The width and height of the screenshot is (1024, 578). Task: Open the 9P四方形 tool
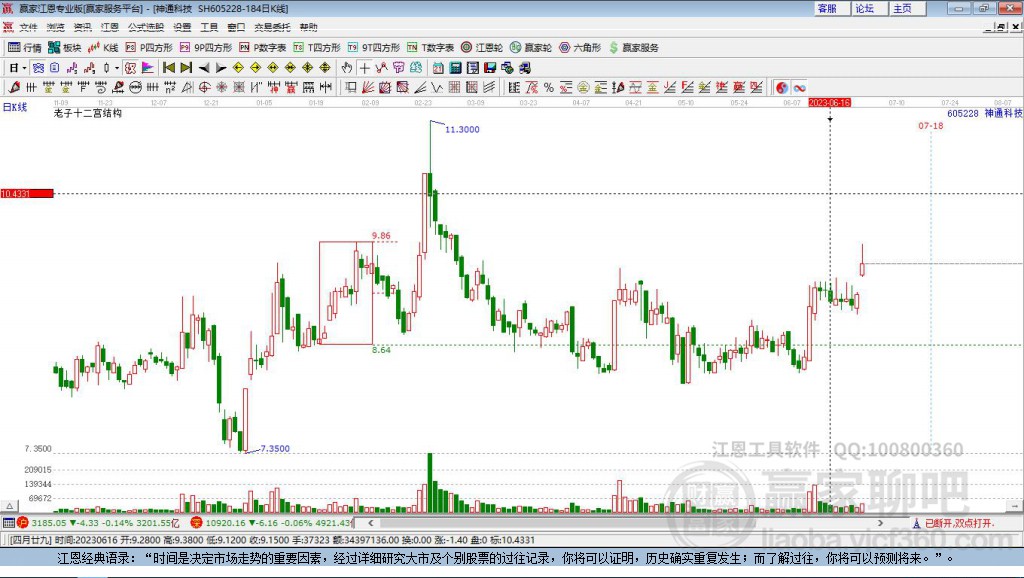pos(206,48)
